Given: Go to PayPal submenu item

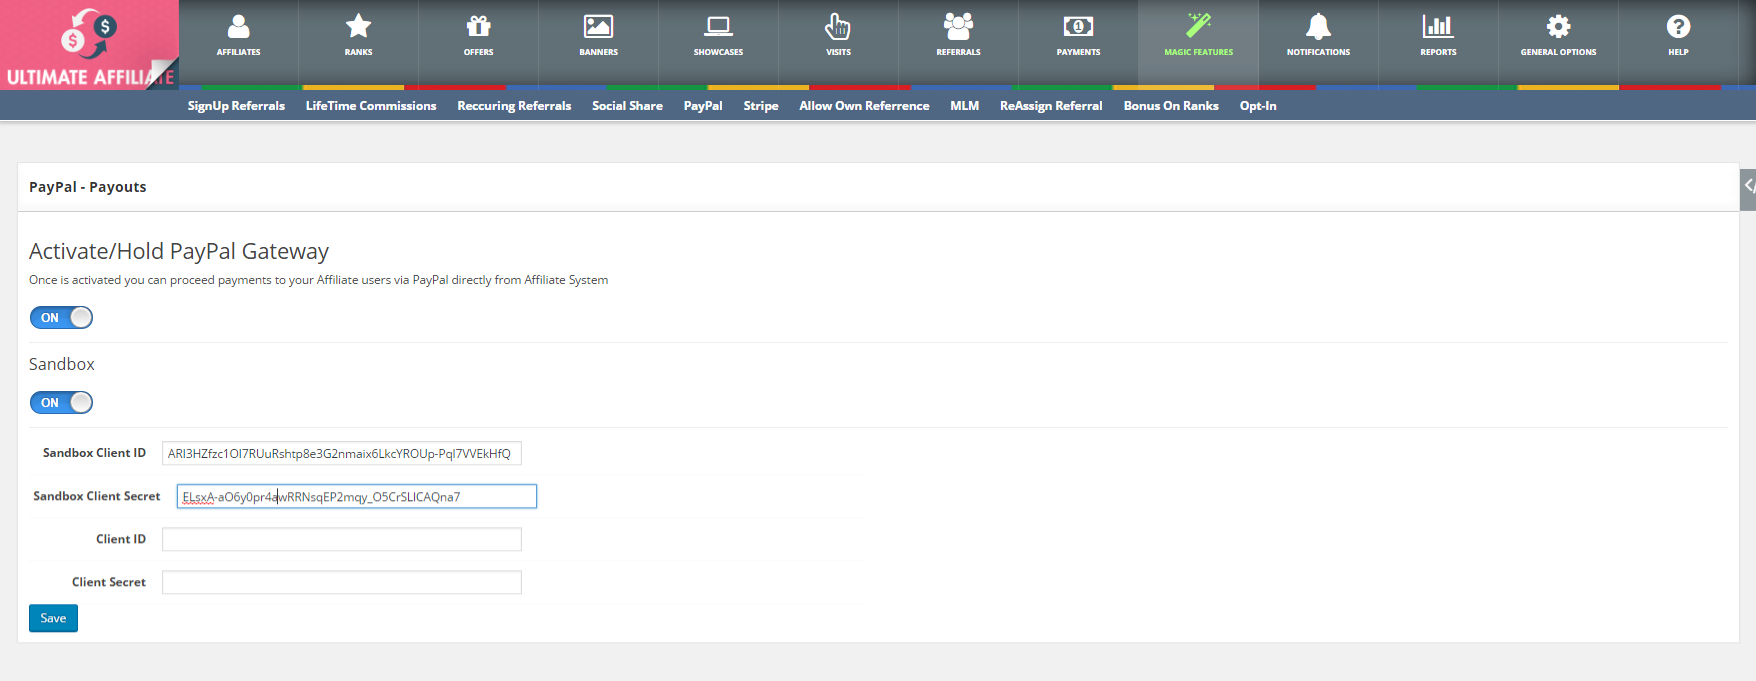Looking at the screenshot, I should pyautogui.click(x=703, y=106).
